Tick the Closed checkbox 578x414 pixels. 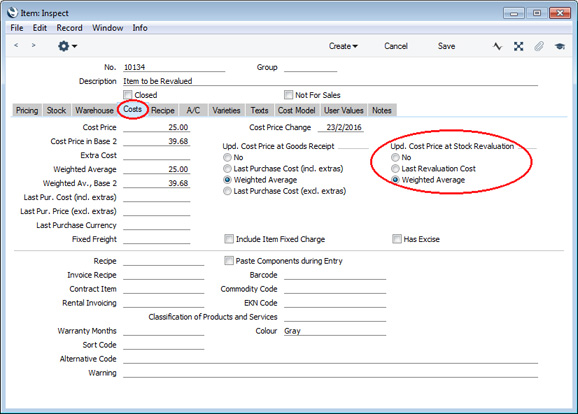[128, 95]
